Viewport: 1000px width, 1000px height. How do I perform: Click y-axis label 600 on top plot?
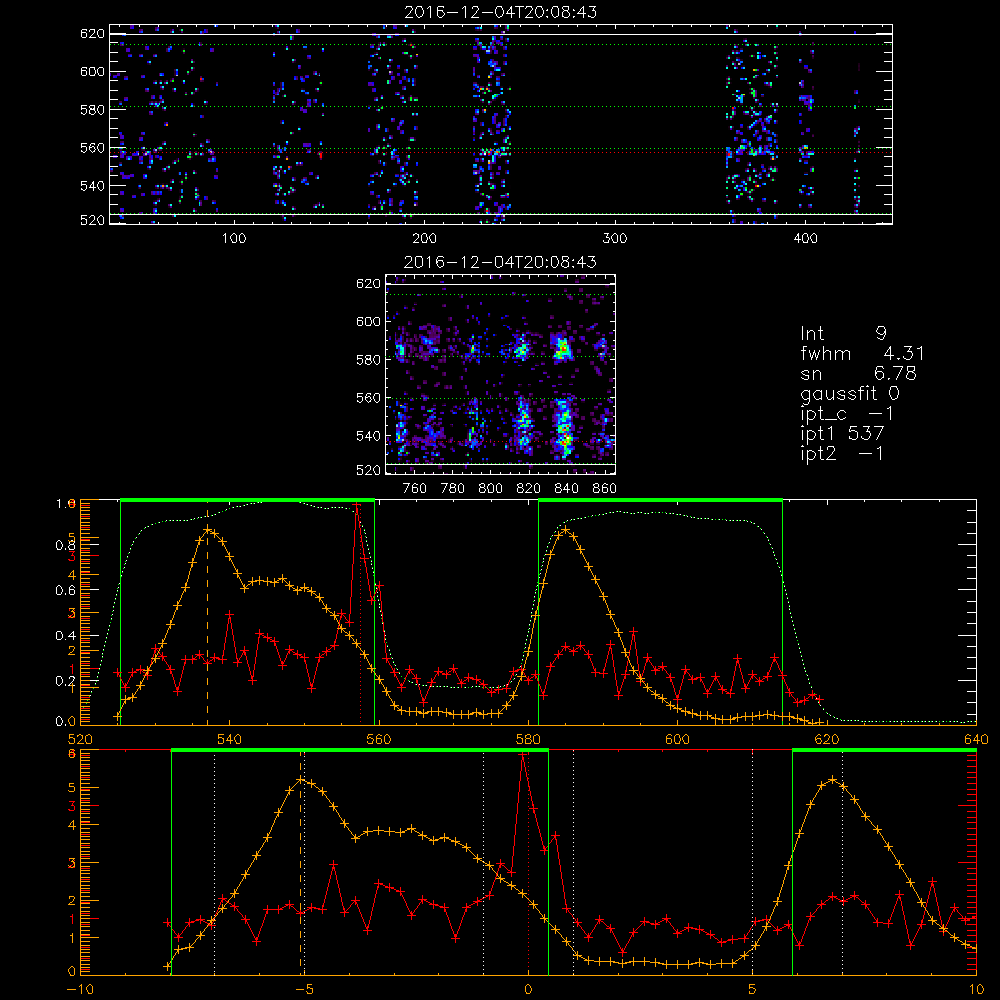(92, 71)
